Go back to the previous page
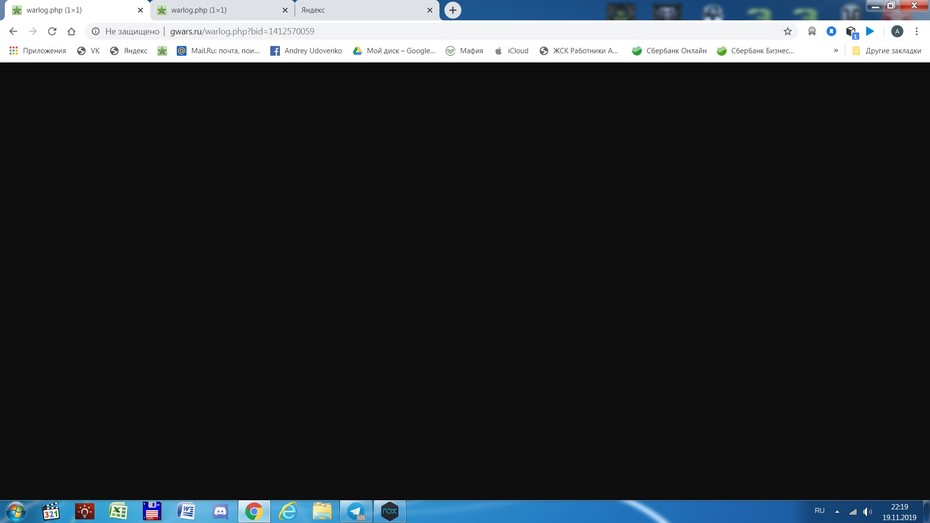The height and width of the screenshot is (523, 930). tap(13, 31)
